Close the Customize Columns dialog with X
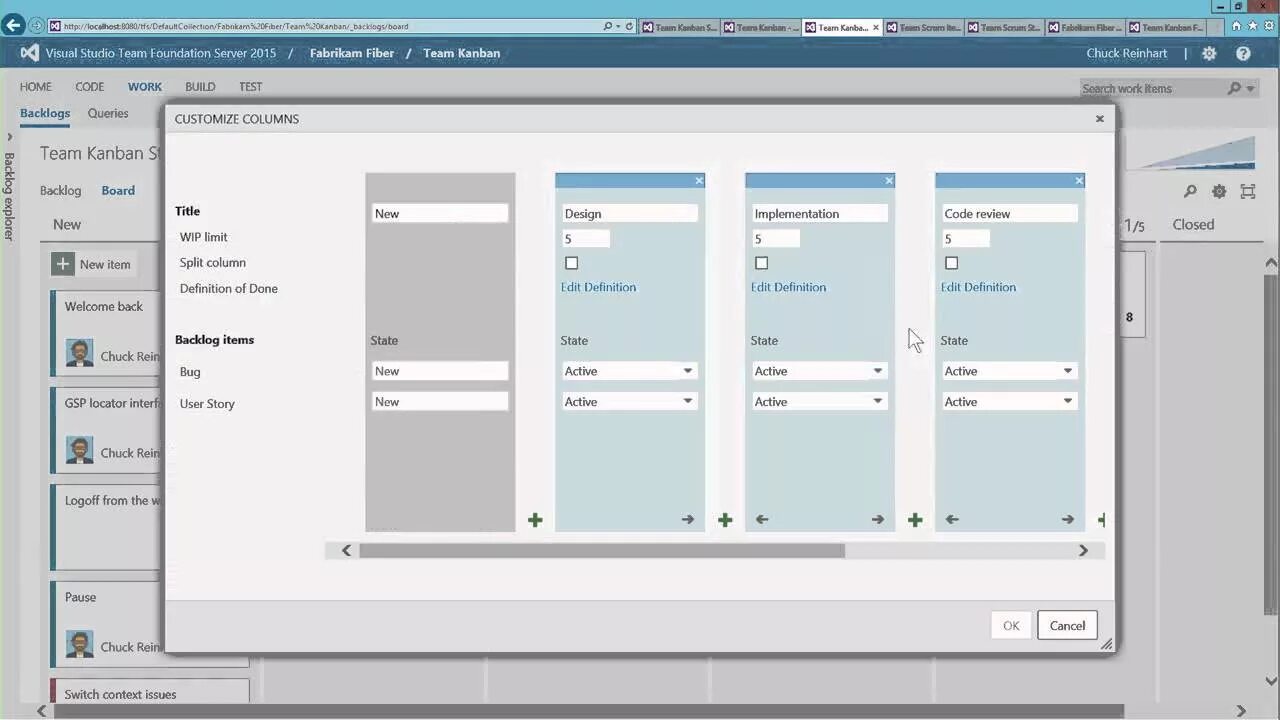 click(x=1100, y=118)
